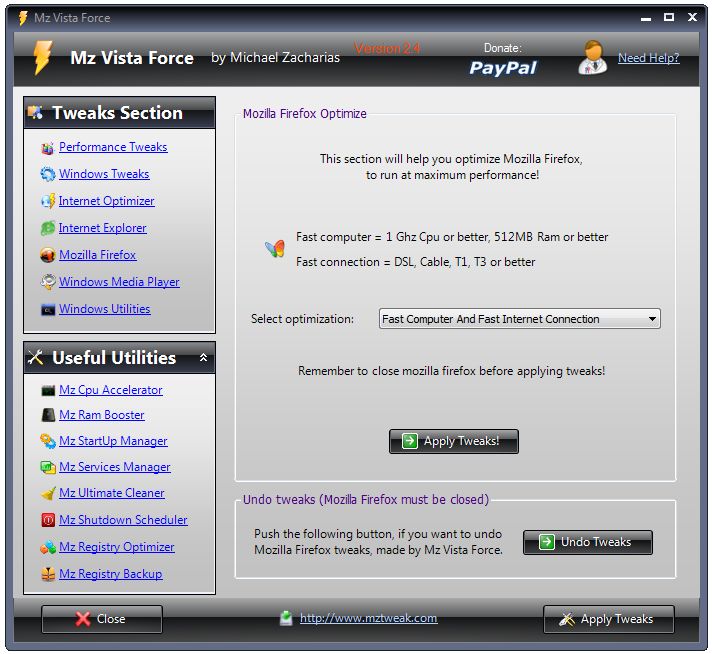Click the Mz Services Manager icon

pyautogui.click(x=48, y=467)
